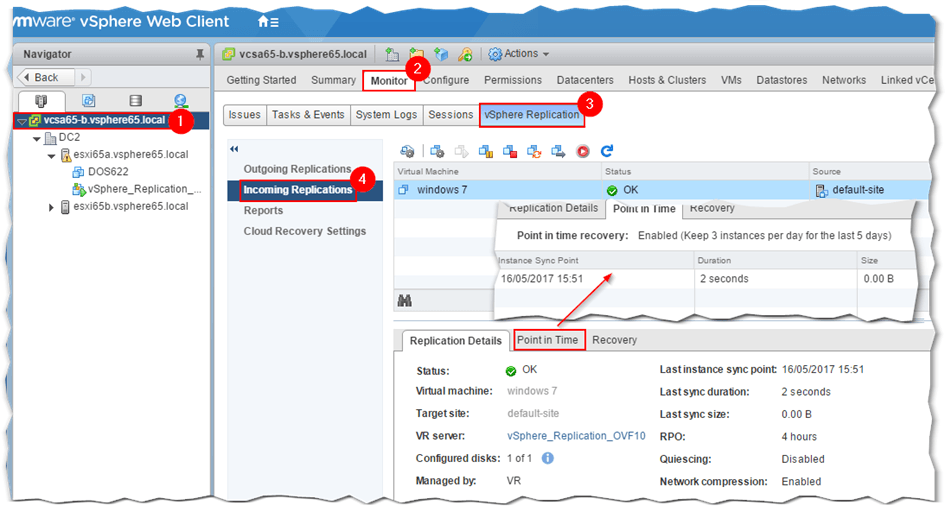Collapse the replication side menu with double-arrow
Viewport: 945px width, 512px height.
click(x=234, y=149)
